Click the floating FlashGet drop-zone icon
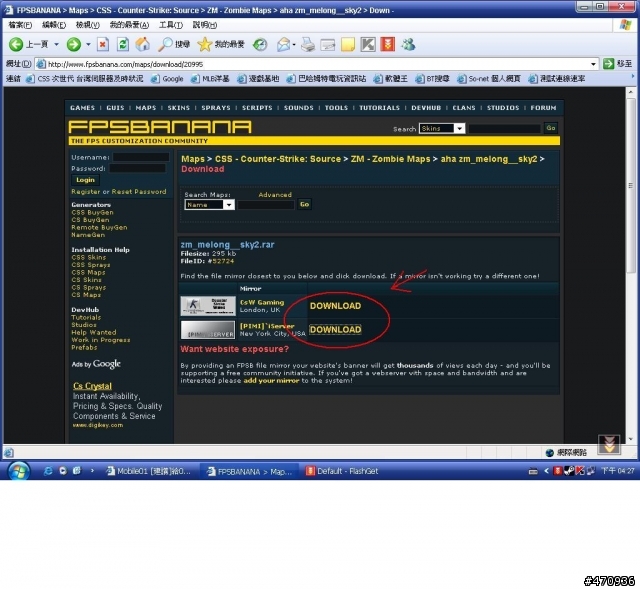 tap(609, 445)
